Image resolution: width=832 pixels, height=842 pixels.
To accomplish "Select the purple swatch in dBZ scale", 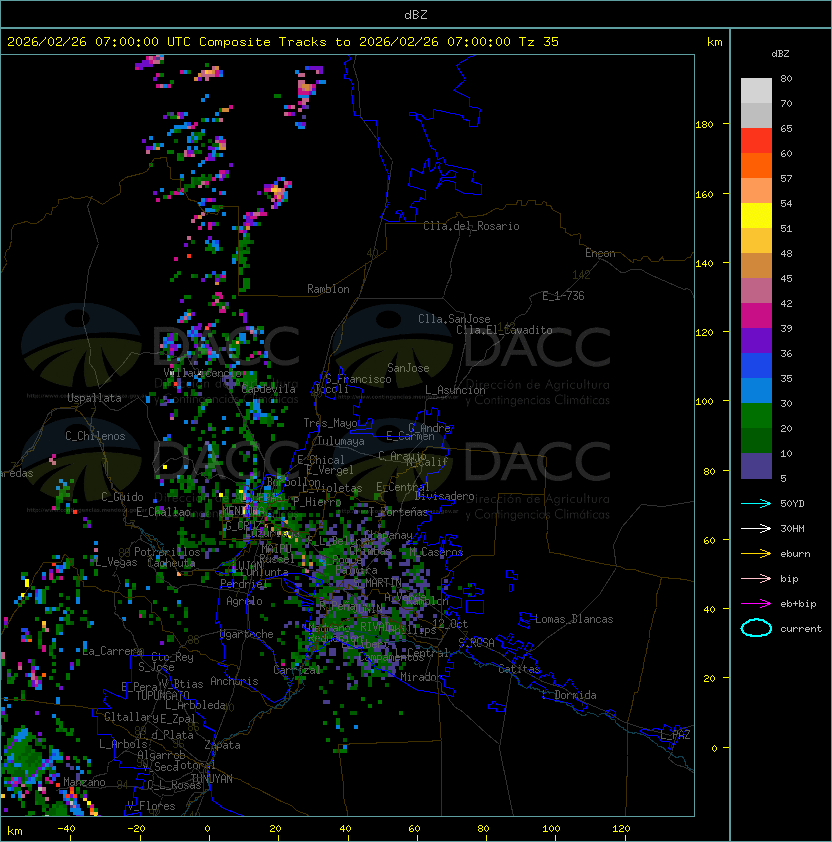I will [x=756, y=340].
